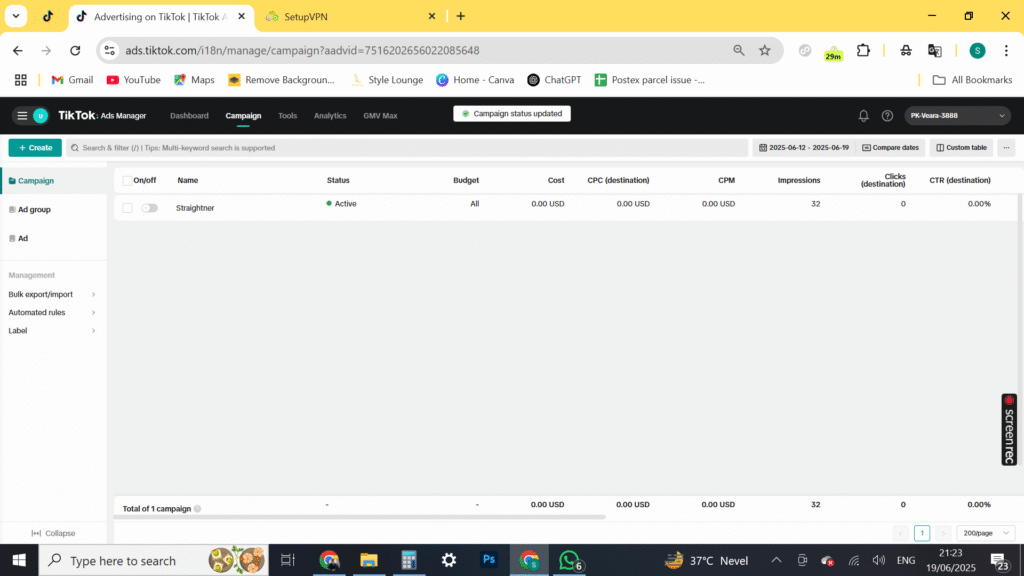Switch to the Dashboard tab
The image size is (1024, 576).
(x=189, y=116)
